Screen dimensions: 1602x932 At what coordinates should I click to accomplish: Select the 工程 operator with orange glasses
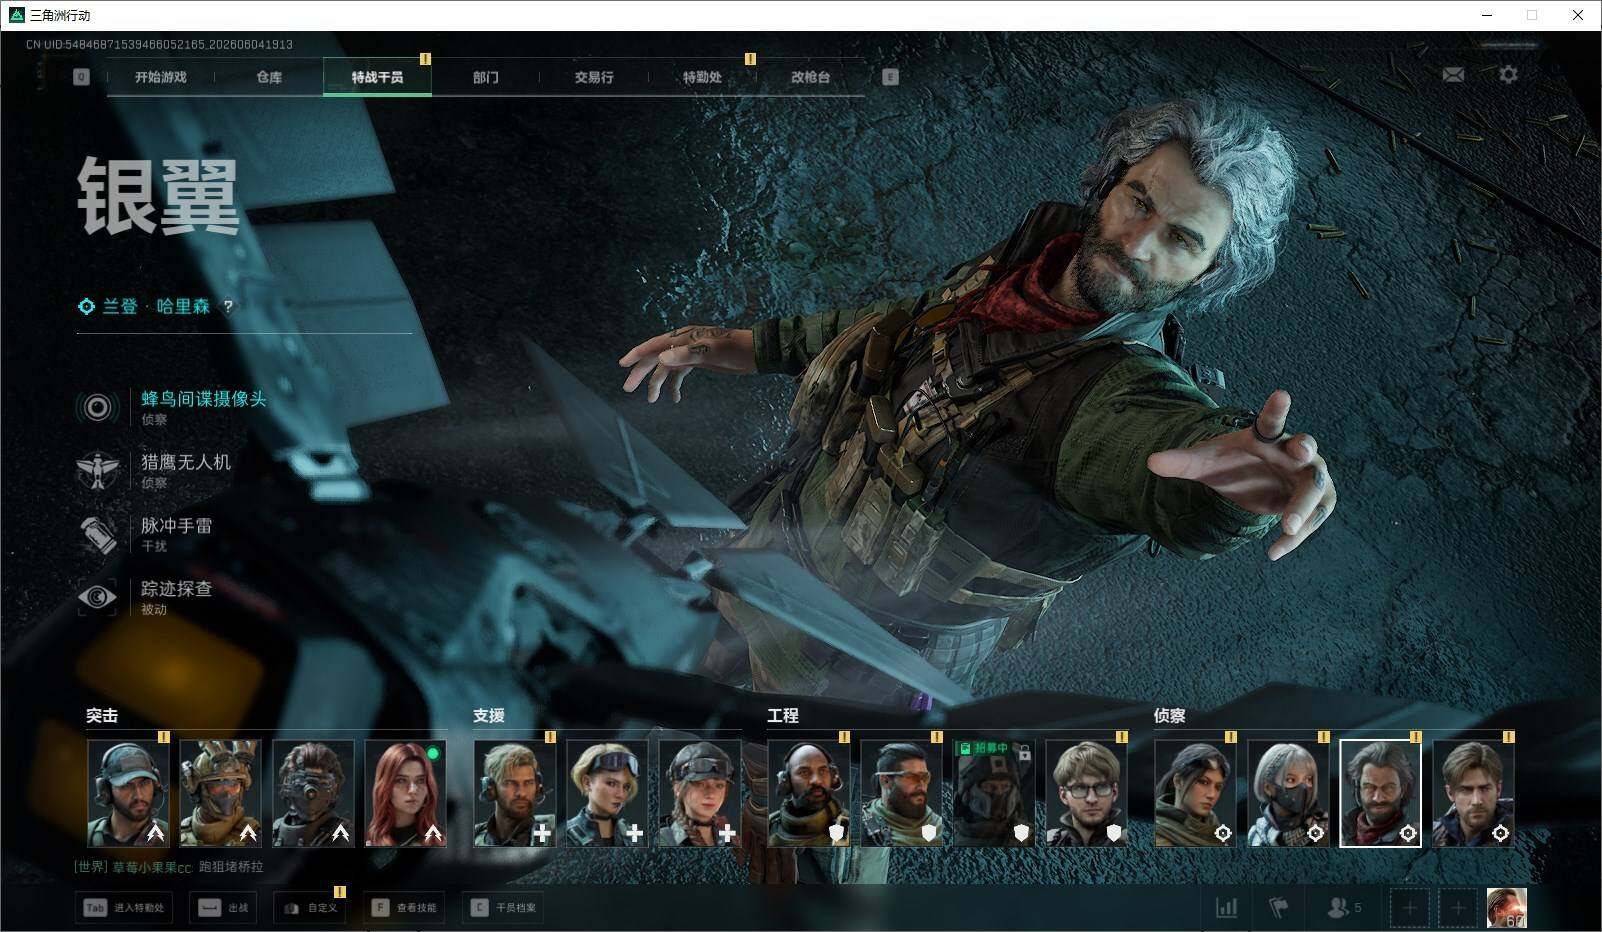(901, 793)
